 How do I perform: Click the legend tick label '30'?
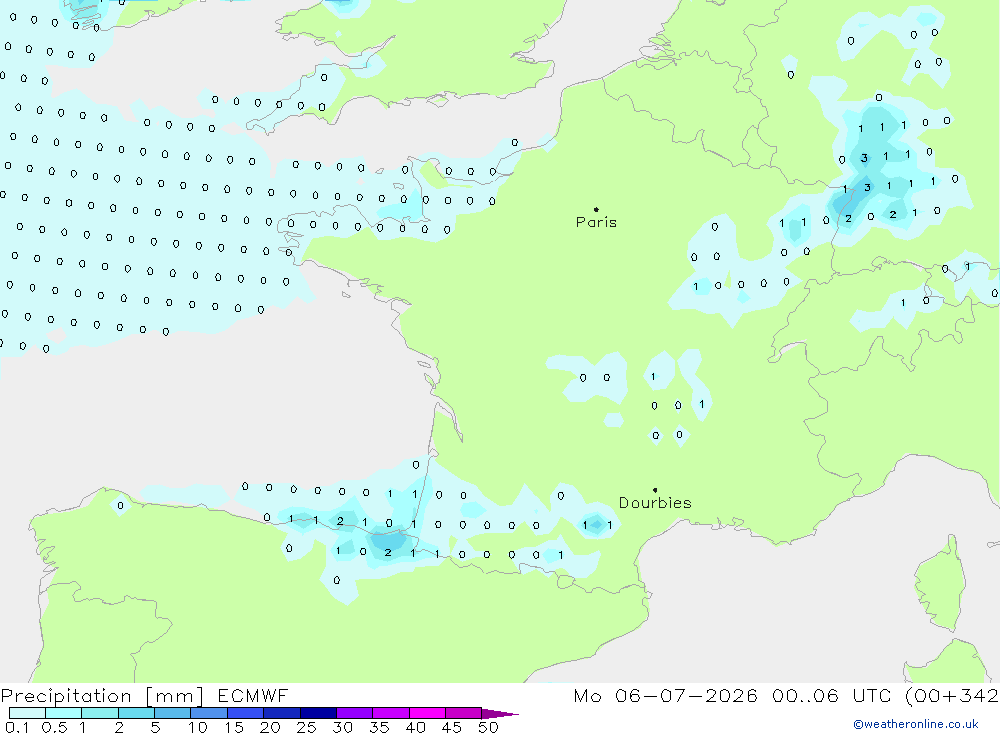tap(343, 727)
